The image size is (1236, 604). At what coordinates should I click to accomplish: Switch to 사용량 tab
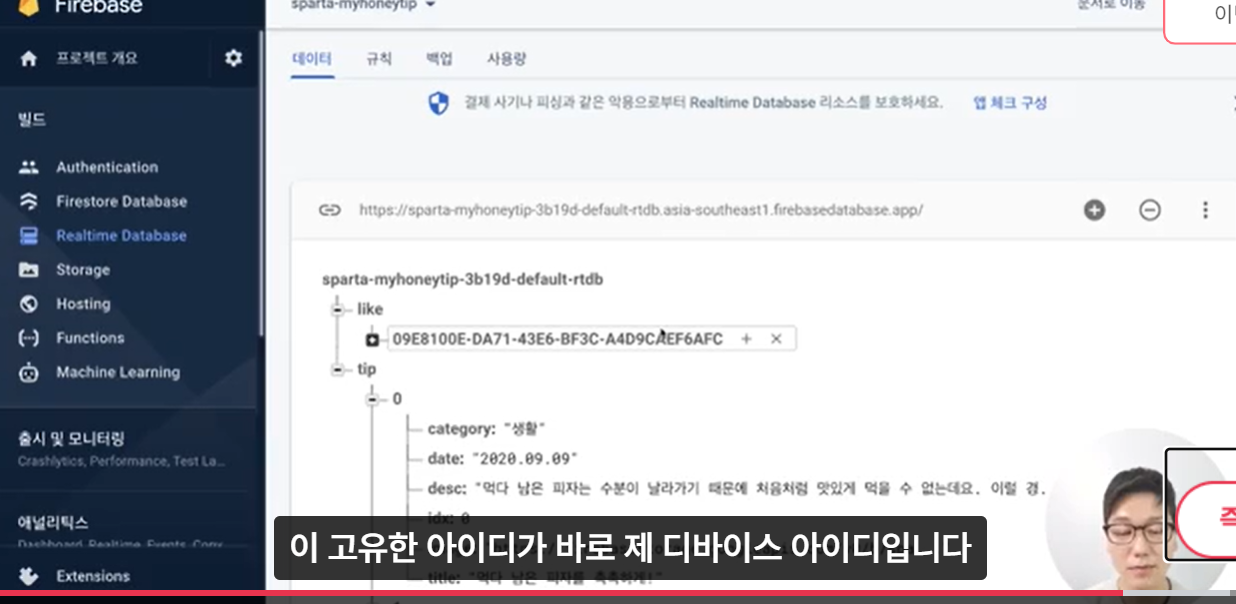(x=506, y=59)
